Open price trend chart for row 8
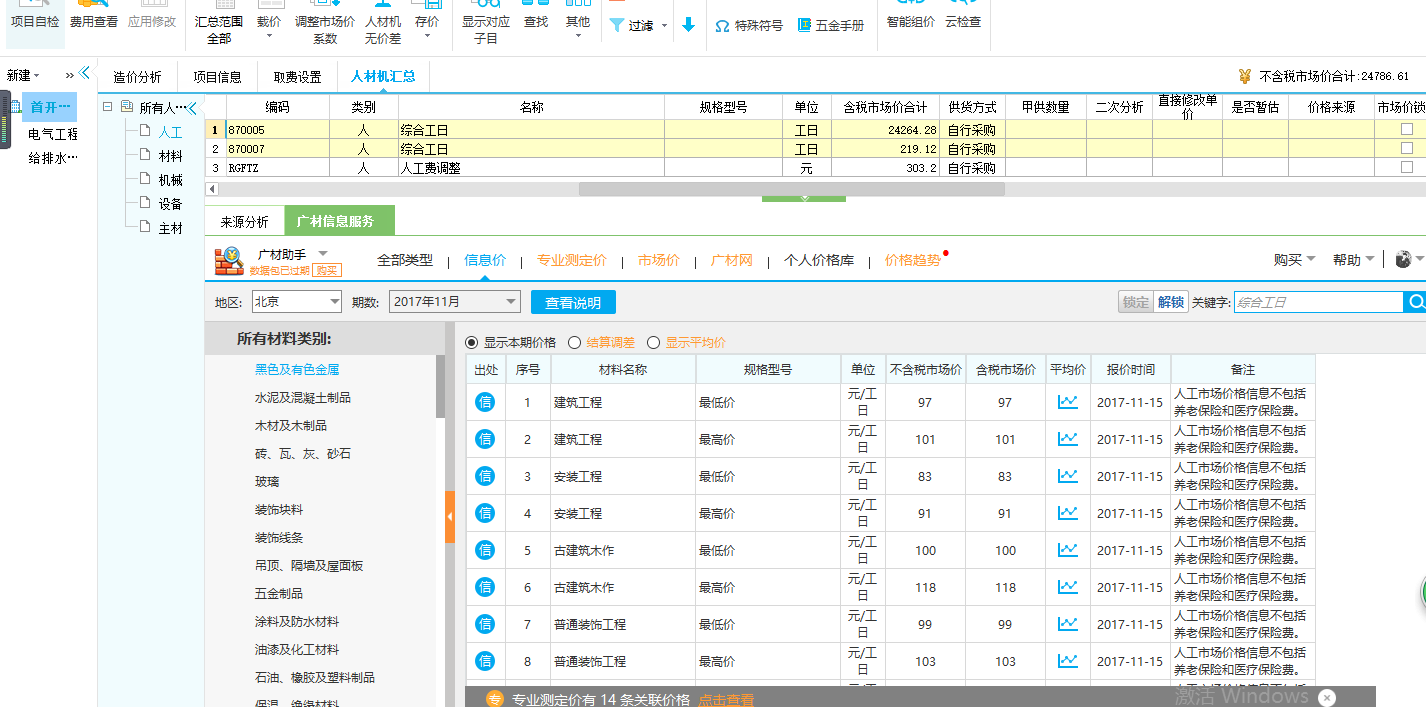The image size is (1426, 707). tap(1068, 661)
